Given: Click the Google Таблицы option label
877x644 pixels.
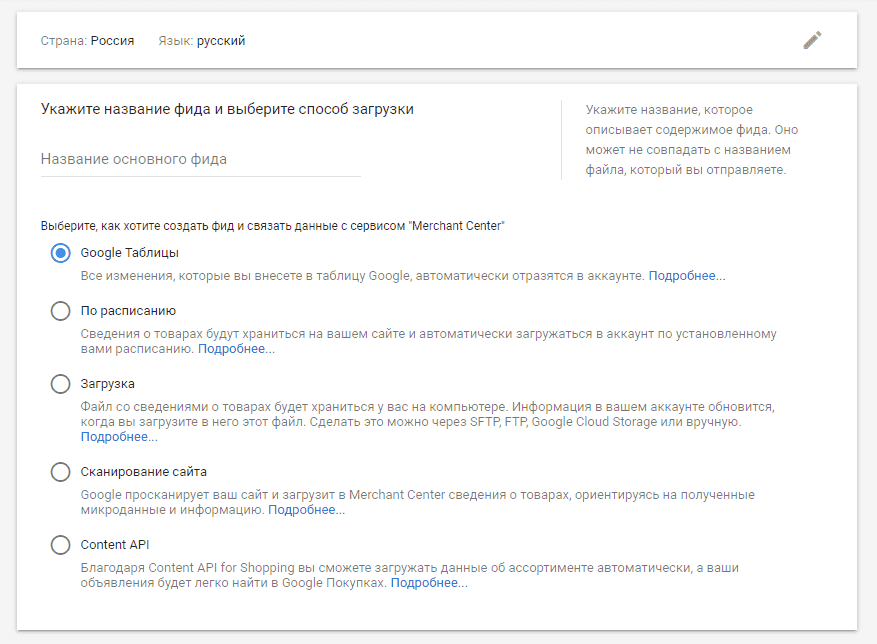Looking at the screenshot, I should click(130, 253).
